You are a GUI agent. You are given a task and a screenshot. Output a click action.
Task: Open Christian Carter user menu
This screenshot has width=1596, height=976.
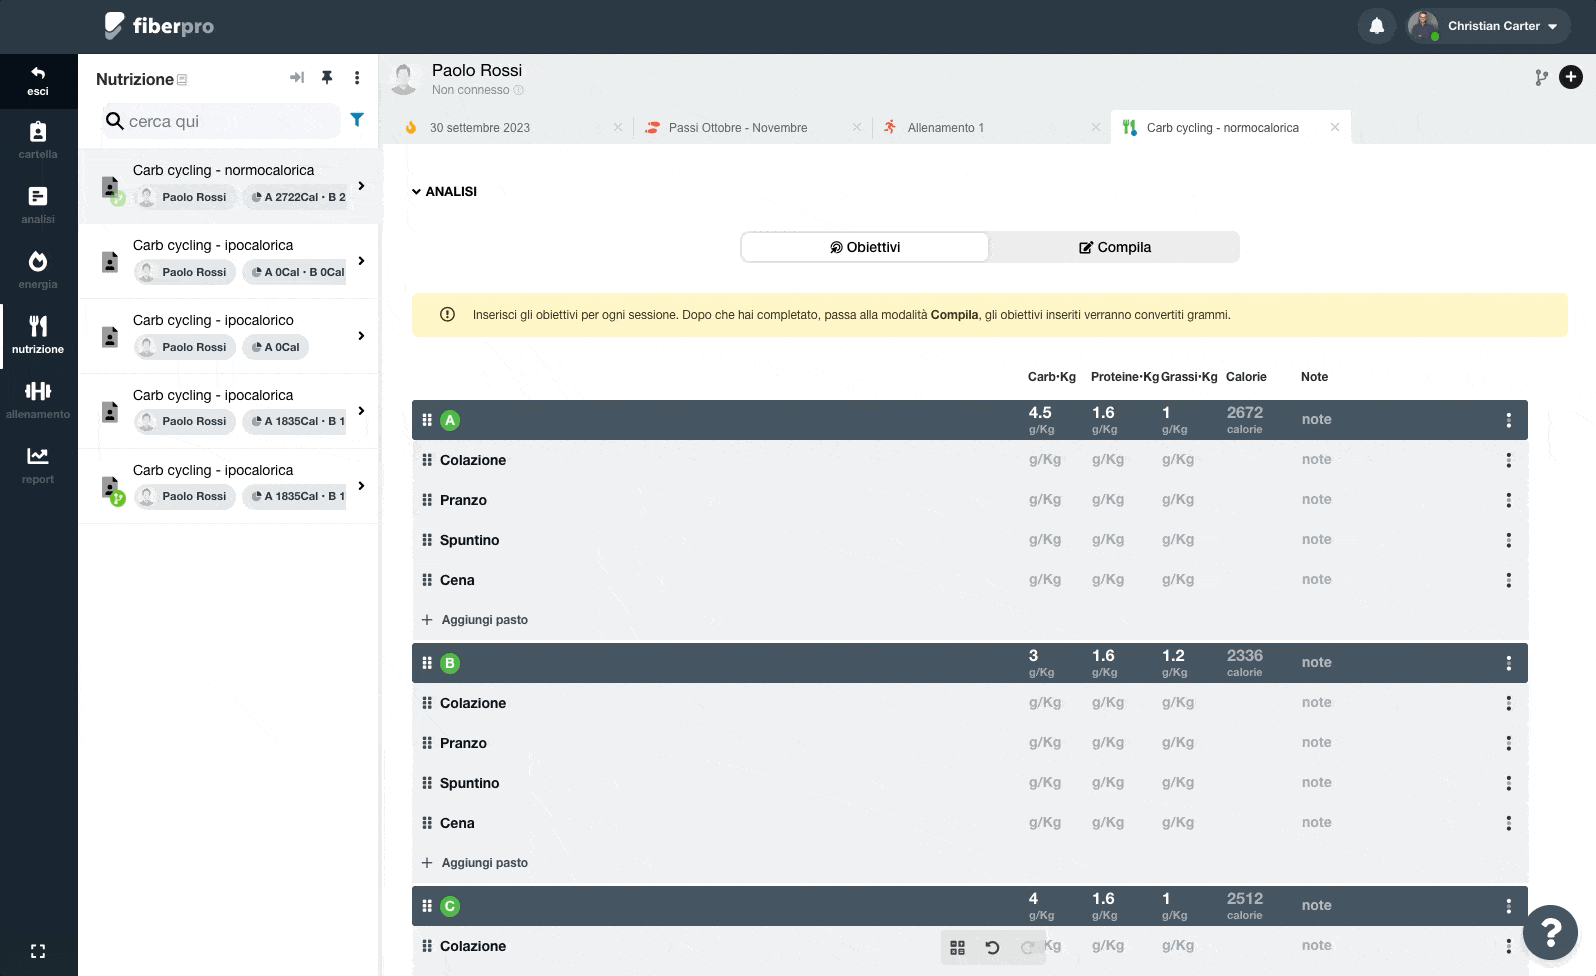(1487, 26)
